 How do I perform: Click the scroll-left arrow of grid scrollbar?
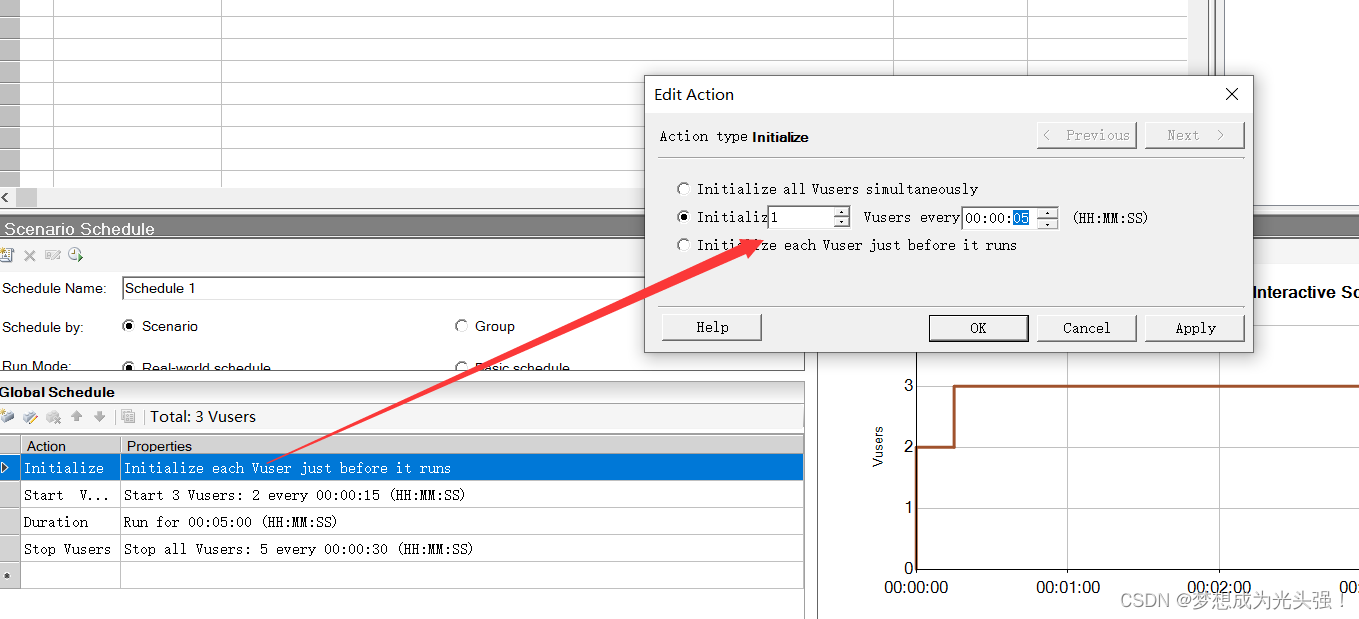tap(6, 198)
